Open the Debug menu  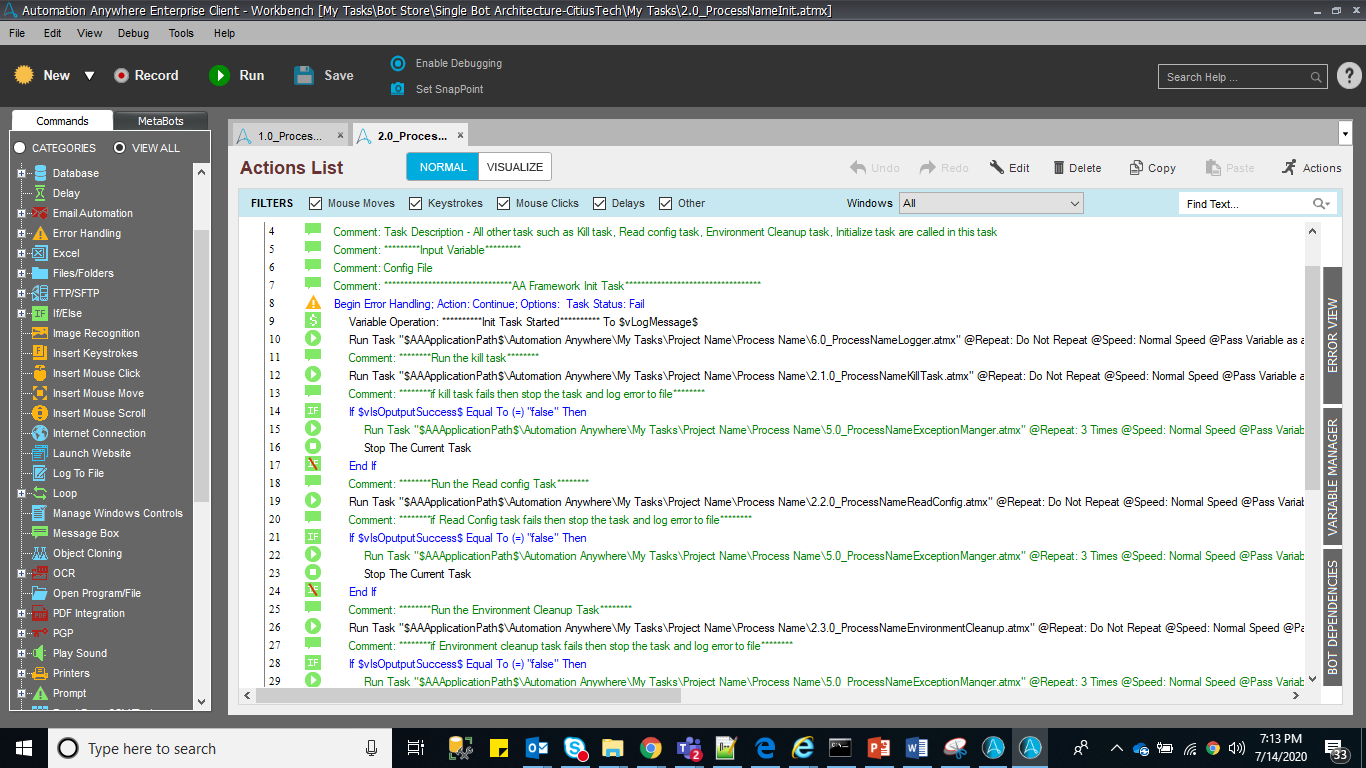(133, 33)
